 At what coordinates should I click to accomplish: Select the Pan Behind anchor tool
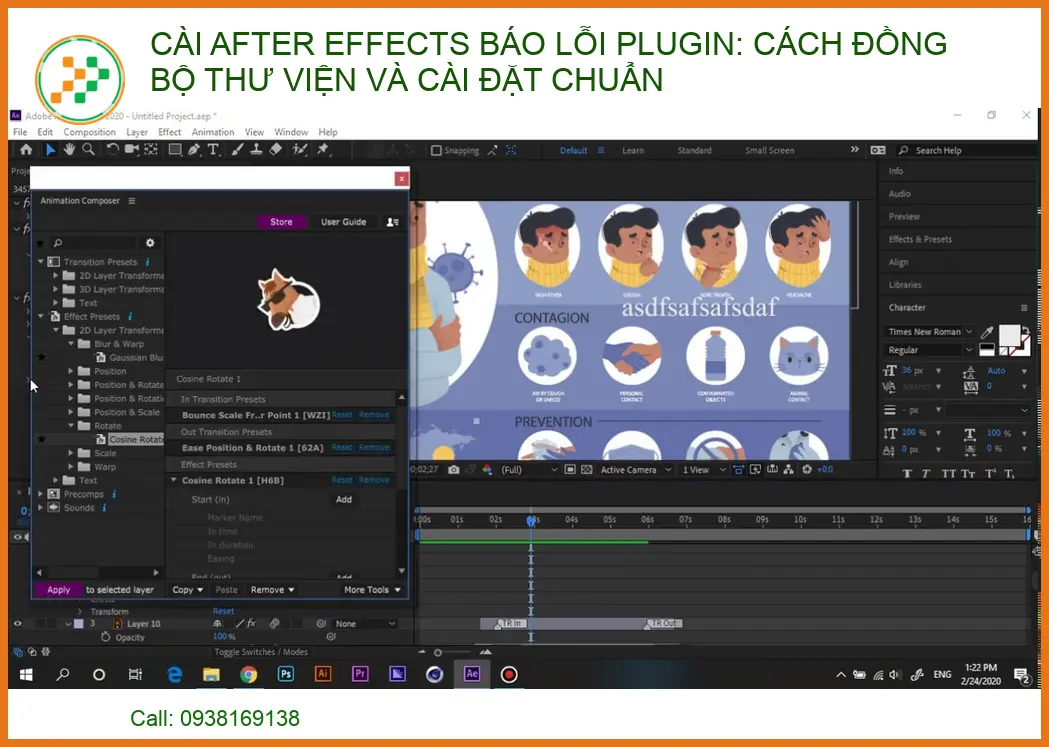pyautogui.click(x=151, y=150)
